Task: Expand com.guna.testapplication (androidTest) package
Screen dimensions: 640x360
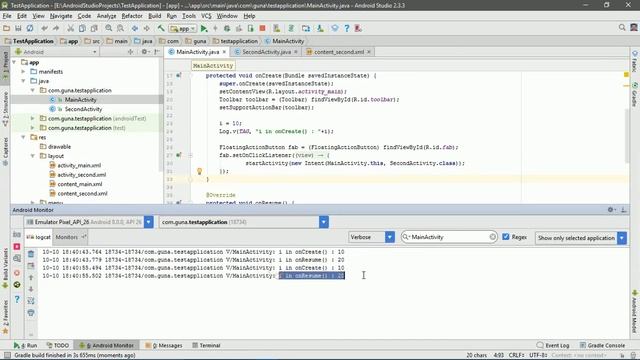Action: [33, 118]
